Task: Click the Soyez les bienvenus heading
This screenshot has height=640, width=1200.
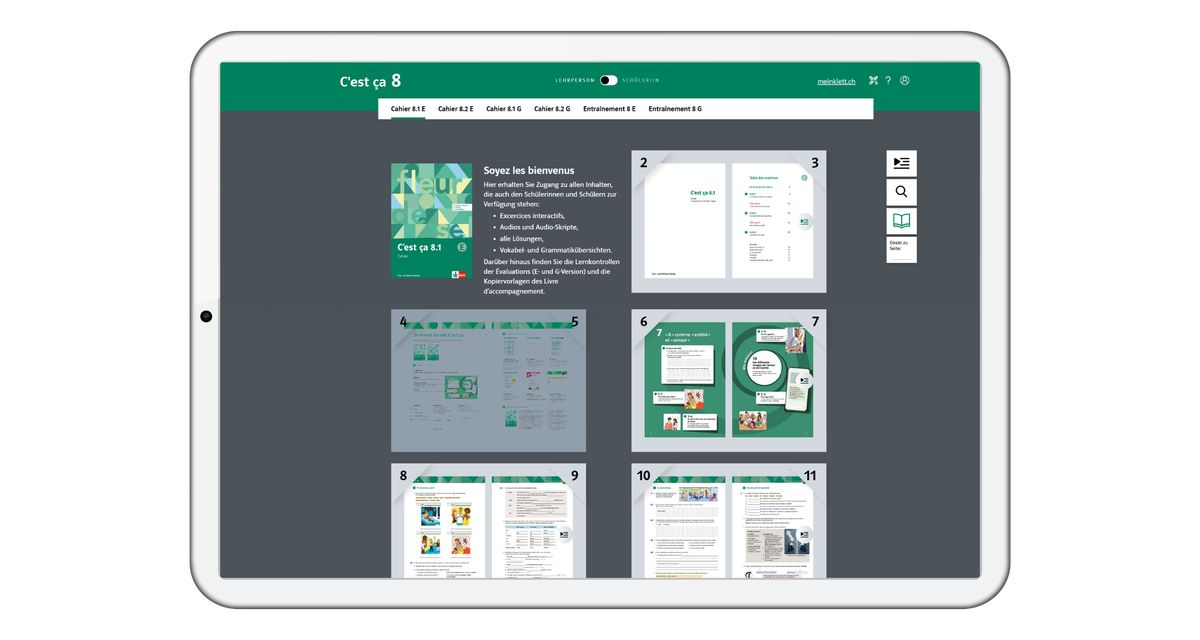Action: 529,170
